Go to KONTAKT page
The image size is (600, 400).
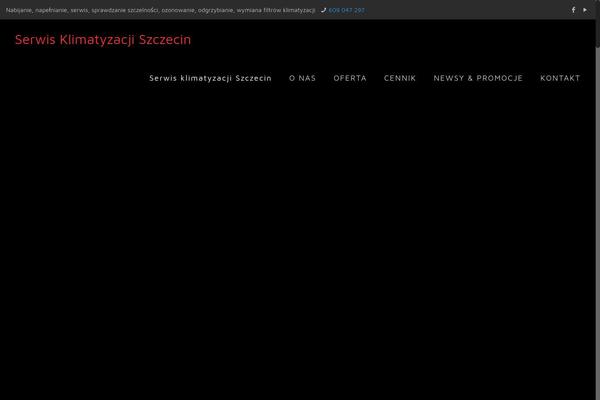click(x=560, y=78)
